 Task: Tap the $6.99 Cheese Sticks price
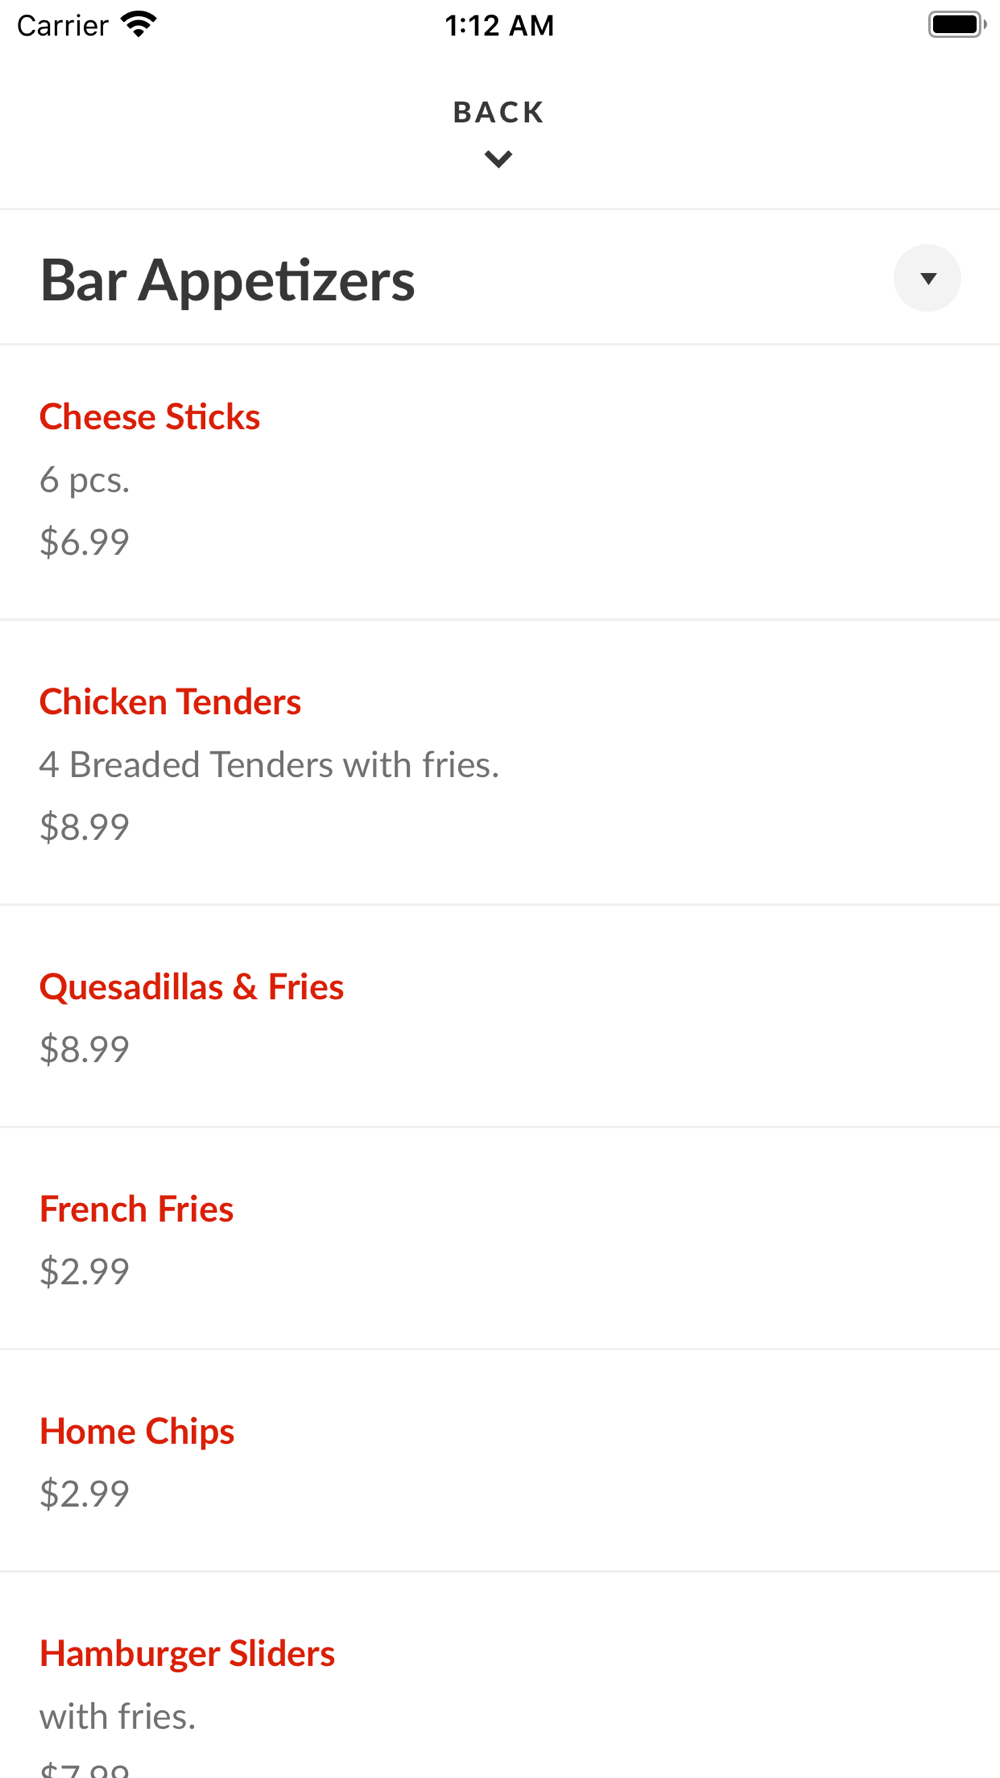tap(85, 542)
